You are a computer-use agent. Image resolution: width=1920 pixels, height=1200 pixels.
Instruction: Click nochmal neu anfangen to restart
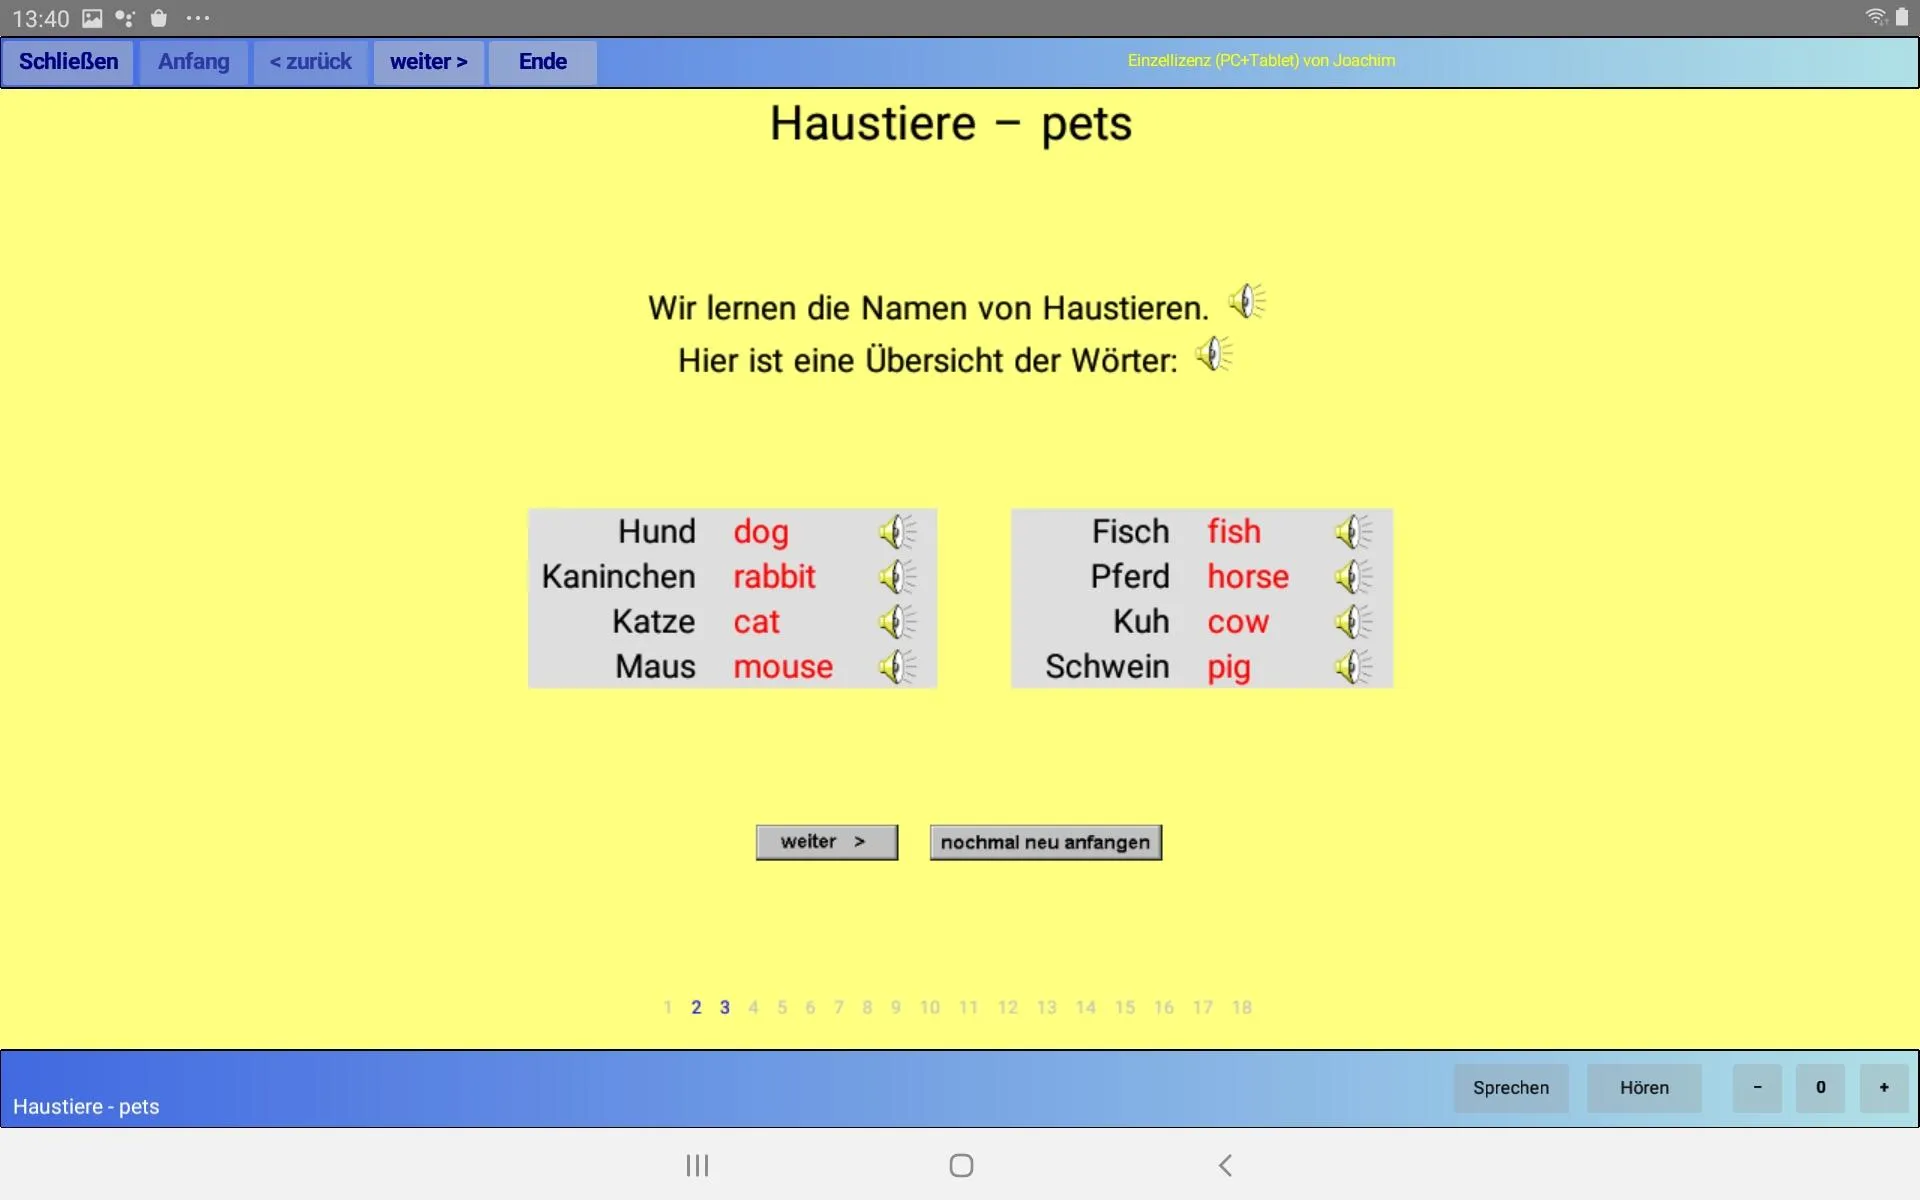click(x=1045, y=841)
